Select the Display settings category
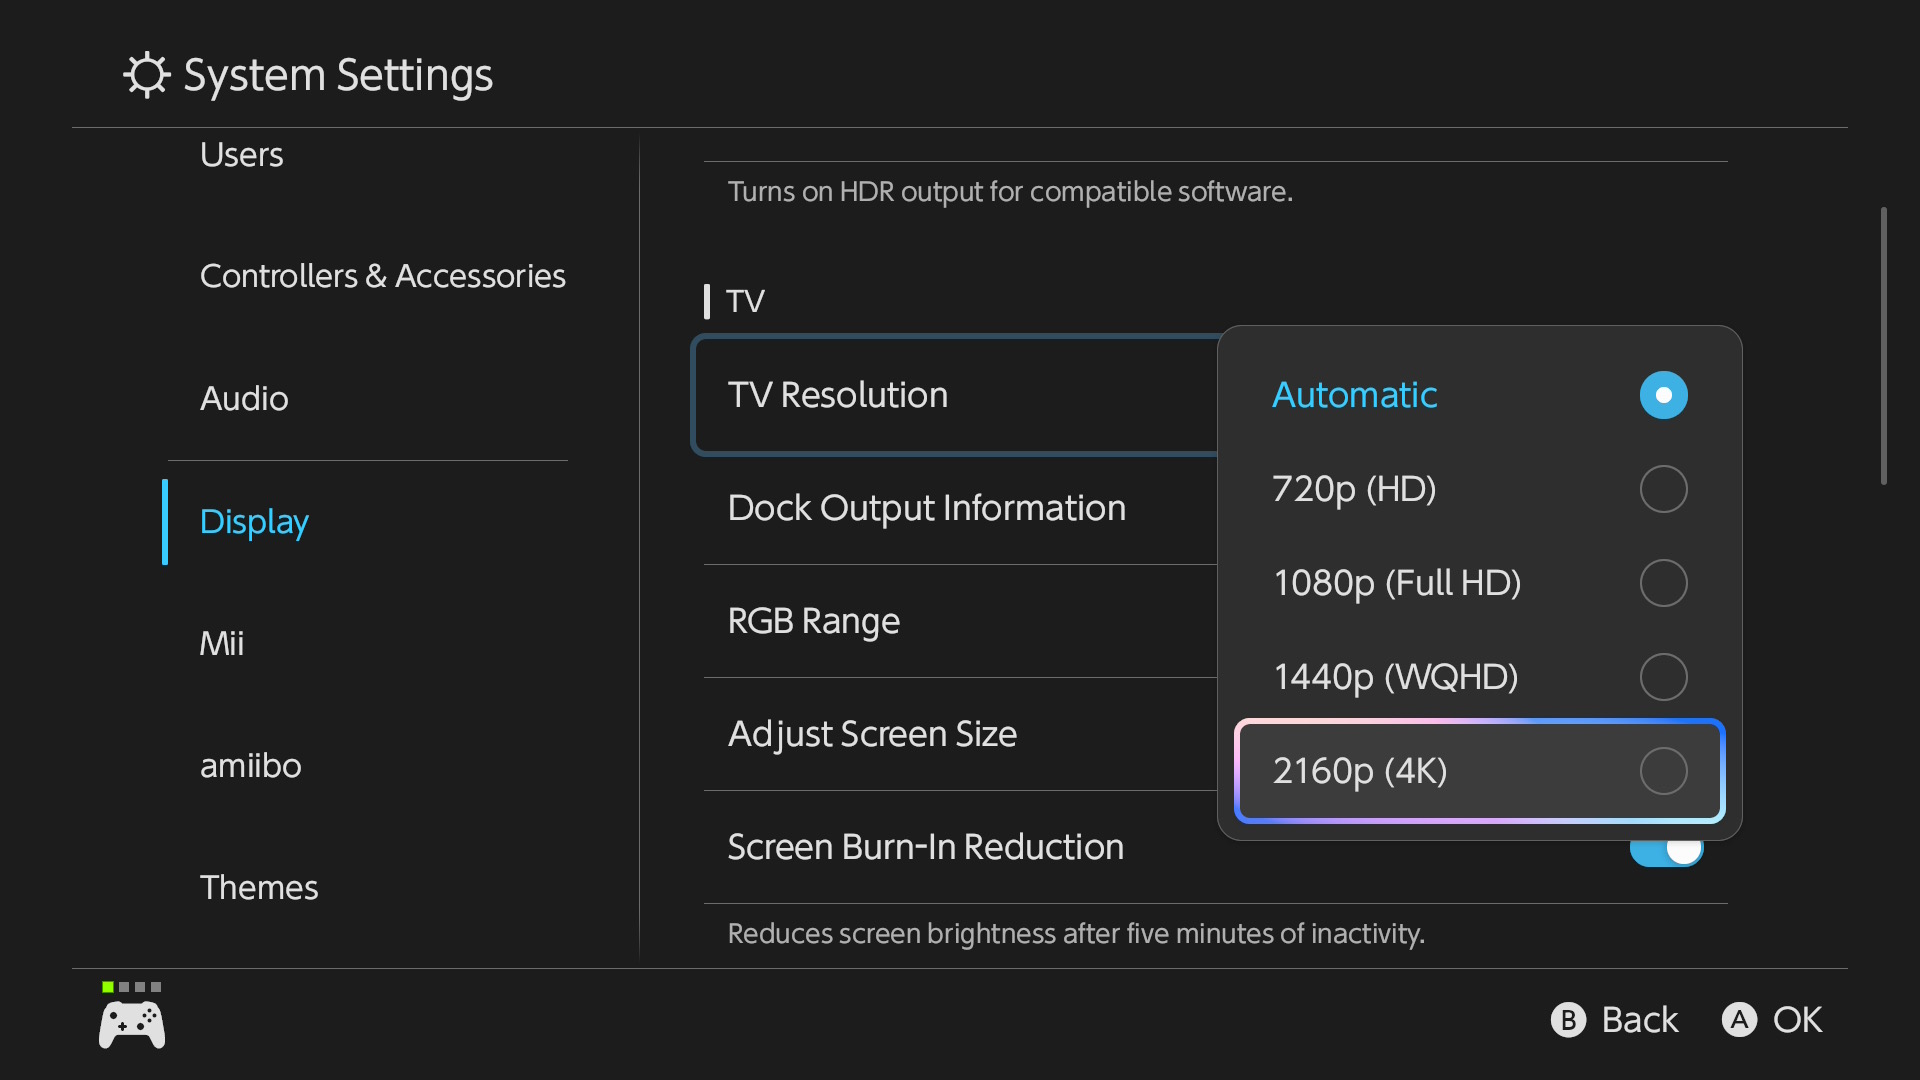 (x=254, y=522)
